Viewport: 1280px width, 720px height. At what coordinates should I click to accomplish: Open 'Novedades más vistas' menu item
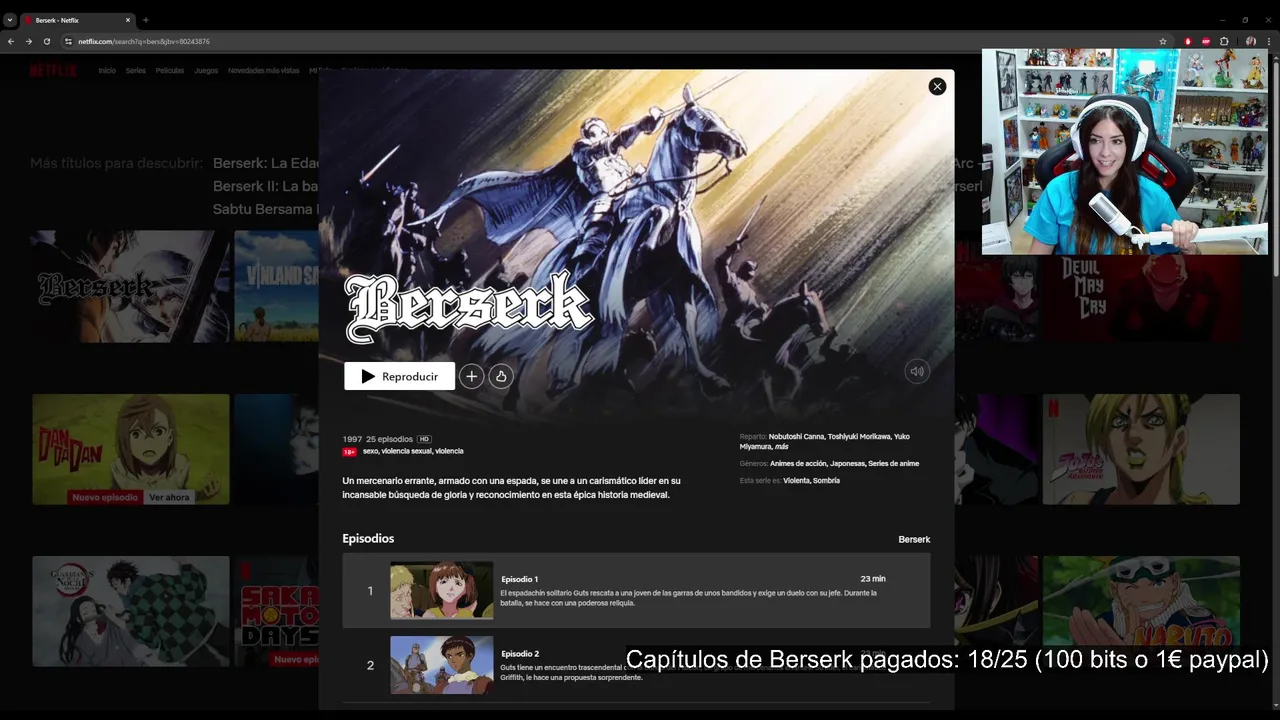(x=263, y=71)
